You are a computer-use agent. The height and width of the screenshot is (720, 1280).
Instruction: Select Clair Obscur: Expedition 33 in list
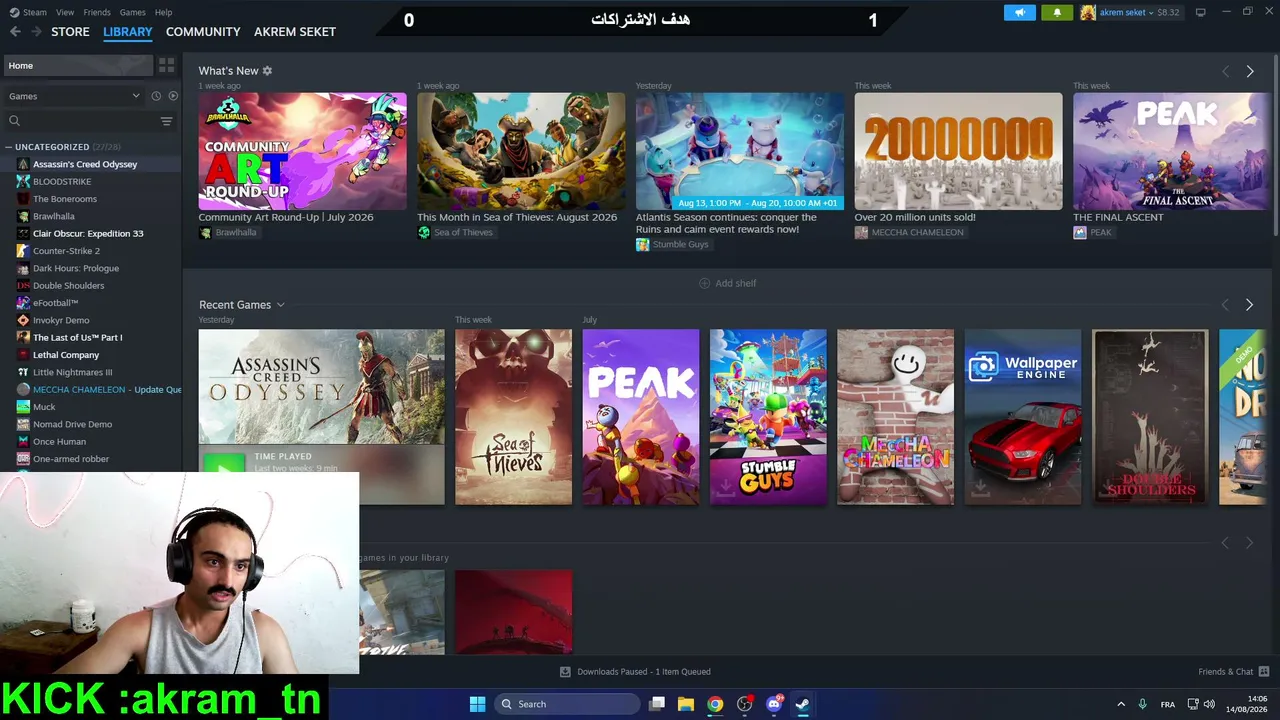pyautogui.click(x=88, y=234)
